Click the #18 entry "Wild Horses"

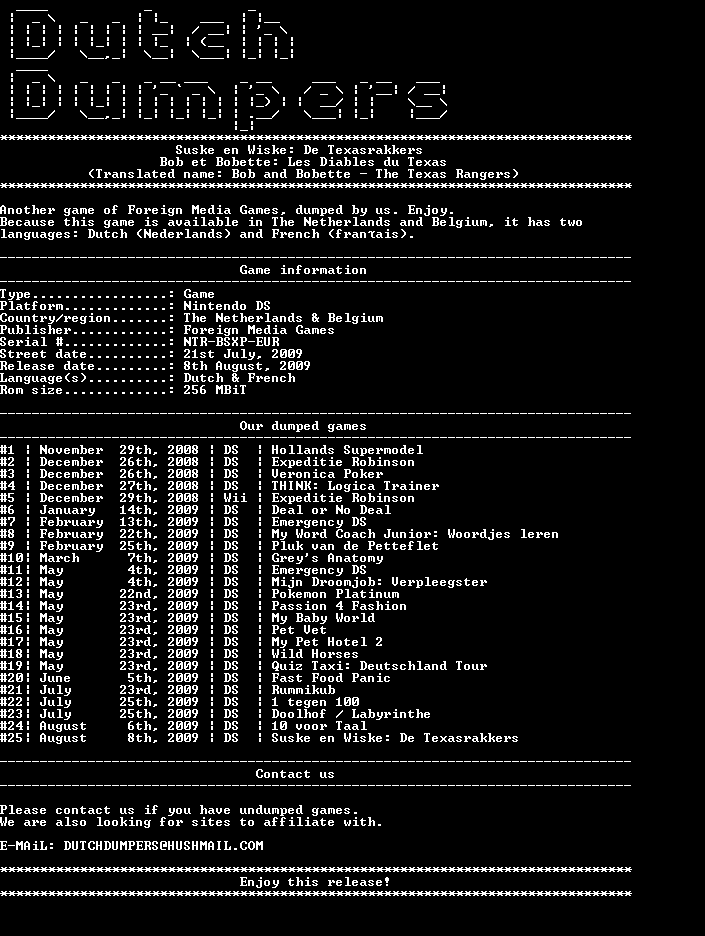(315, 654)
